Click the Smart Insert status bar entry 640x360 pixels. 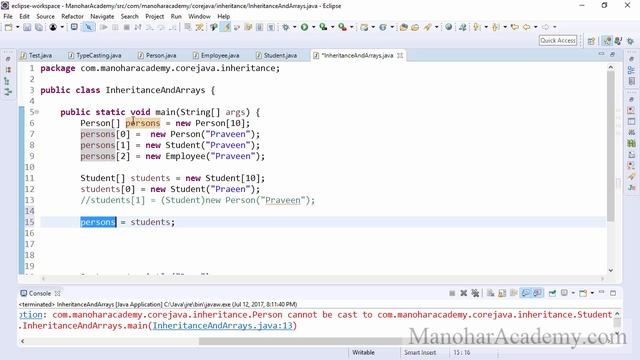[420, 352]
